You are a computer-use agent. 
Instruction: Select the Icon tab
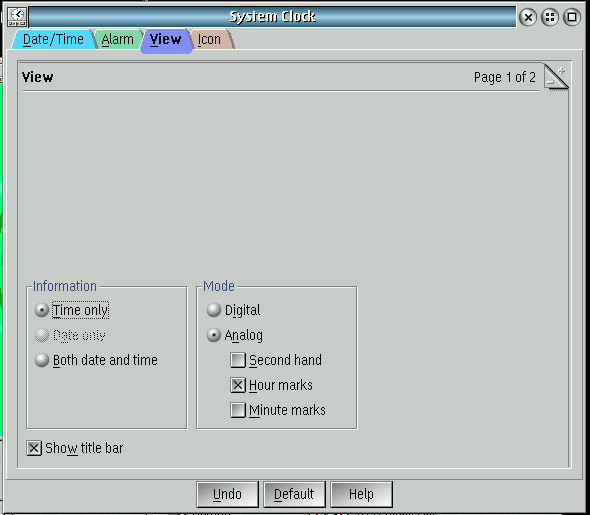coord(209,39)
